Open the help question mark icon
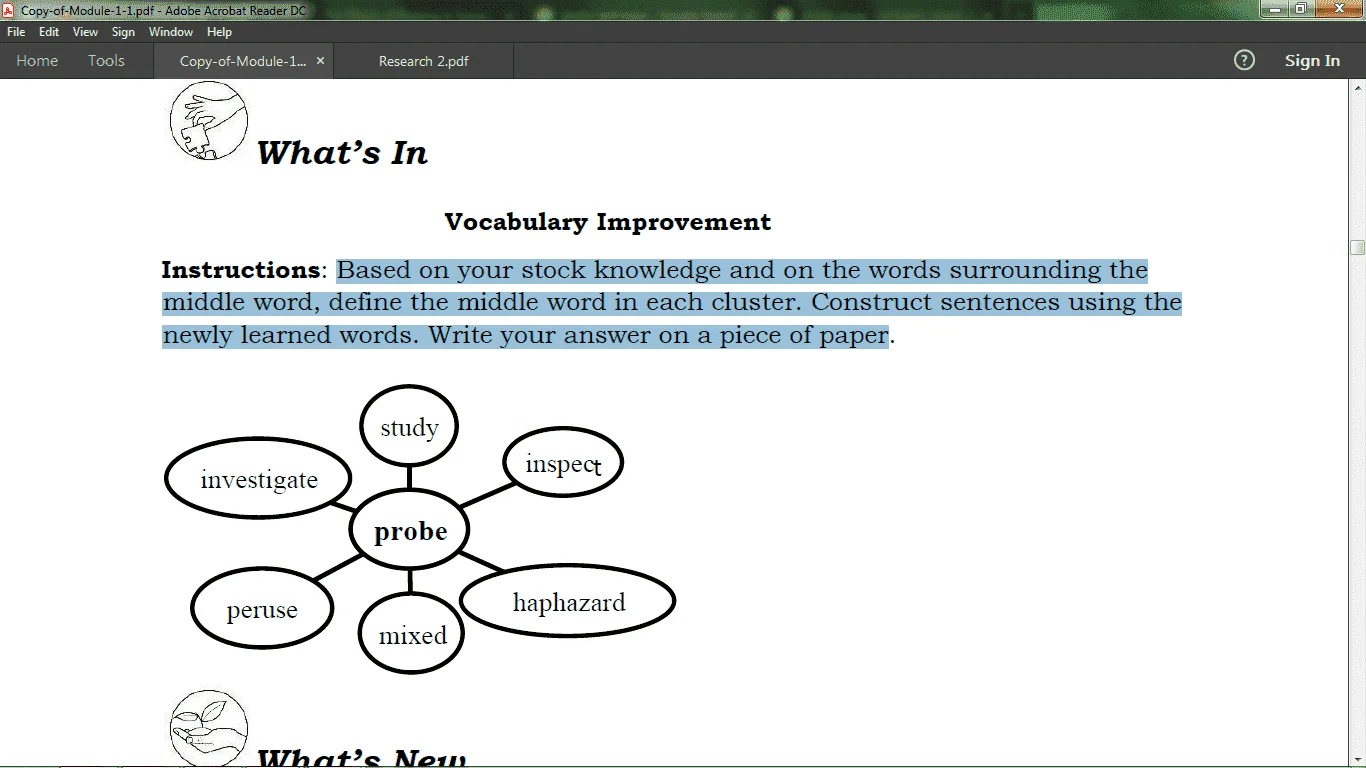 click(x=1244, y=61)
